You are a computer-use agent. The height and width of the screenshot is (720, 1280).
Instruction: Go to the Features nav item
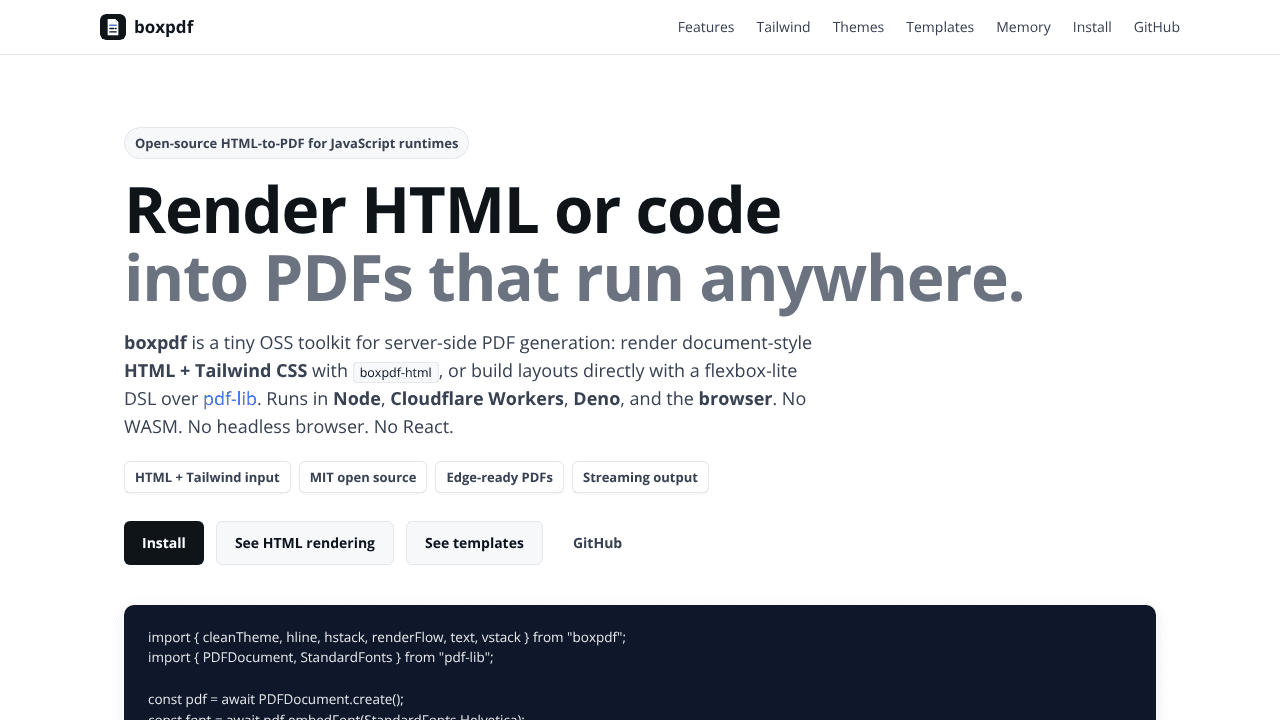coord(706,27)
